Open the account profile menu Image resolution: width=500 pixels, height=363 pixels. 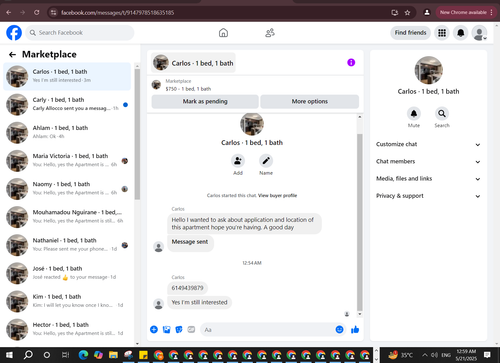479,33
